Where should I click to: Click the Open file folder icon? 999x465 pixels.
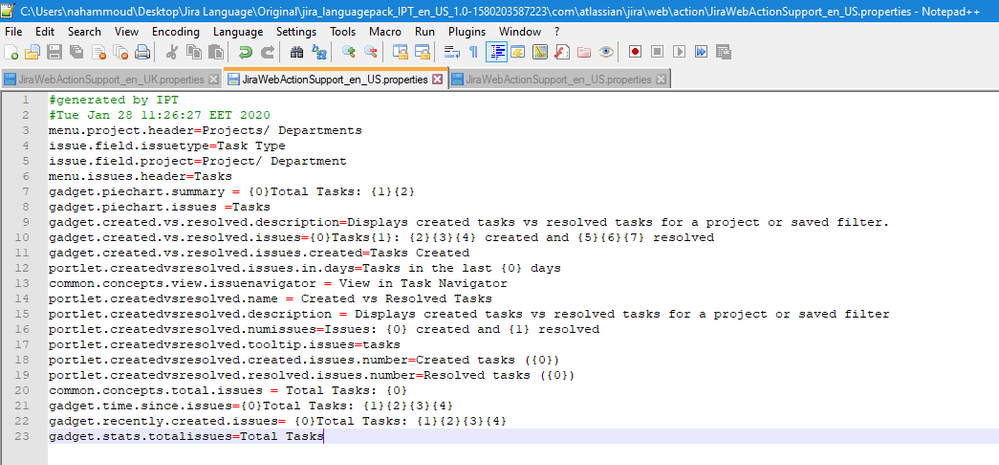(32, 52)
